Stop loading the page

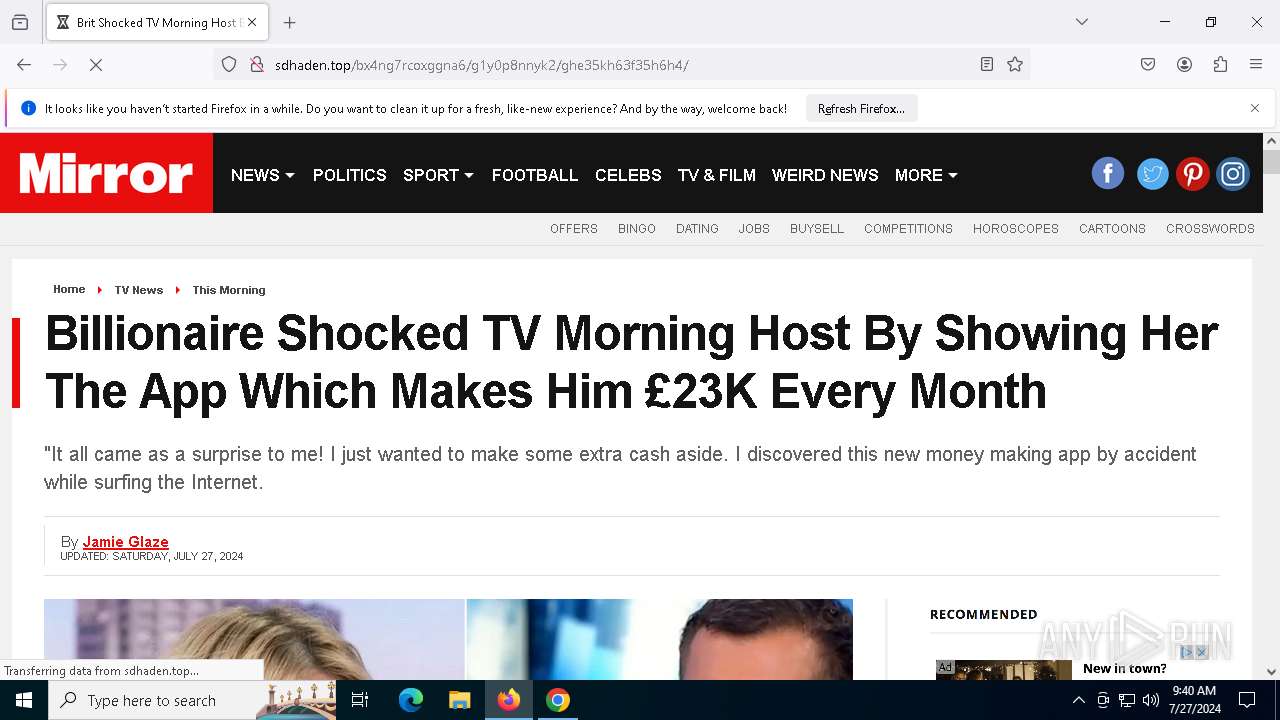pyautogui.click(x=96, y=65)
